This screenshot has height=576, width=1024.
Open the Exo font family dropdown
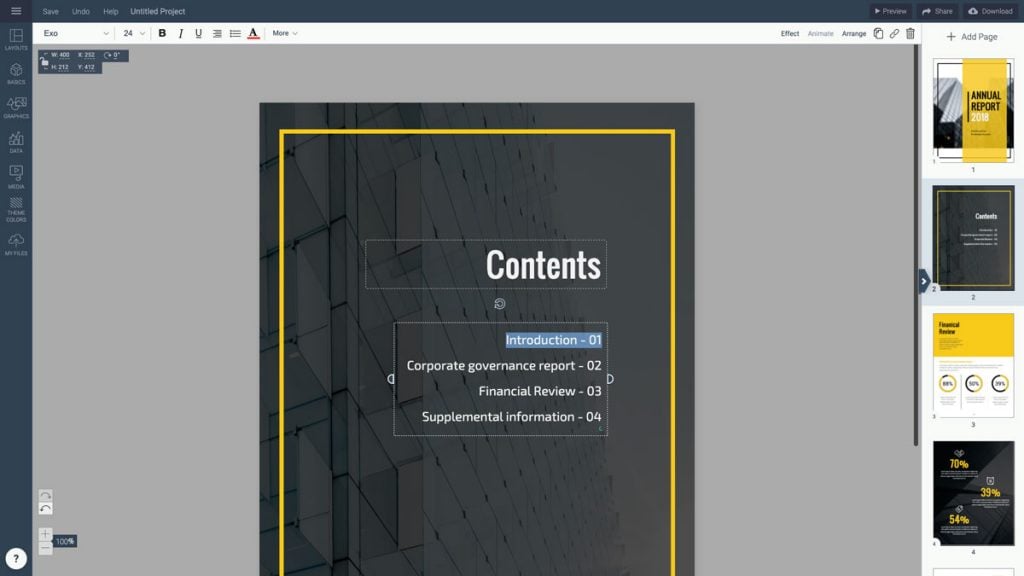coord(75,33)
